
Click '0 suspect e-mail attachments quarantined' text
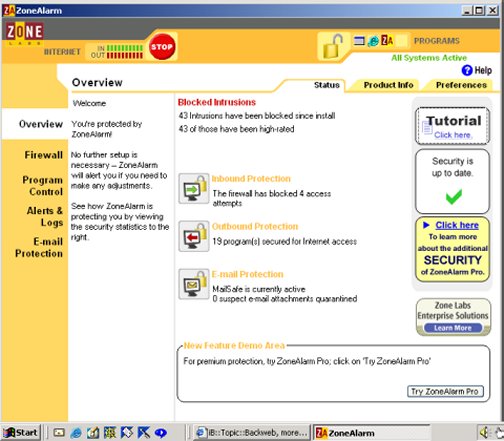[x=285, y=299]
